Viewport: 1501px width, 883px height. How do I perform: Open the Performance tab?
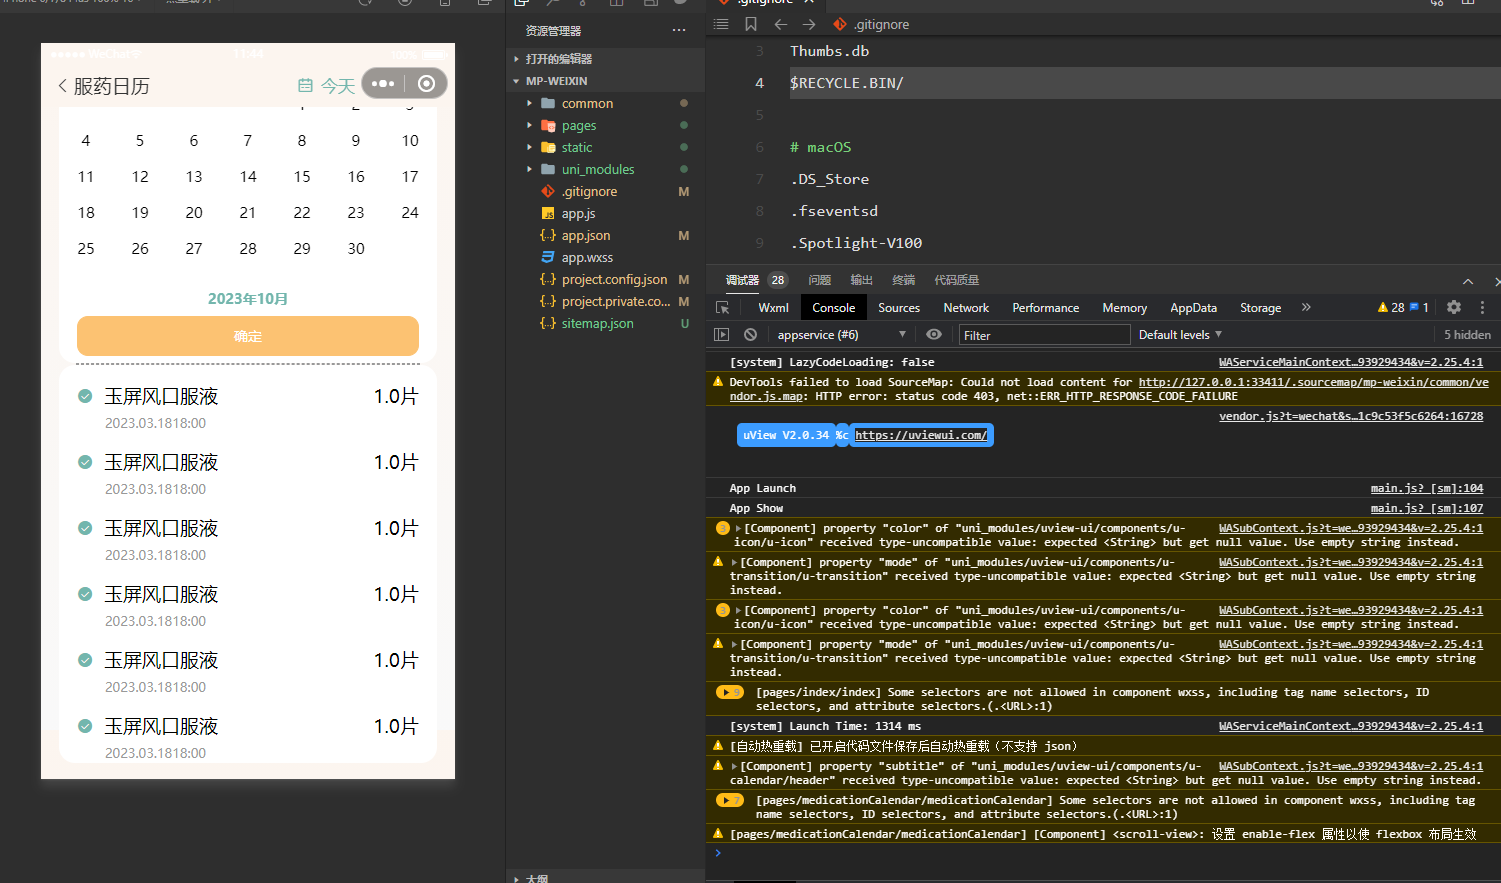(x=1045, y=308)
